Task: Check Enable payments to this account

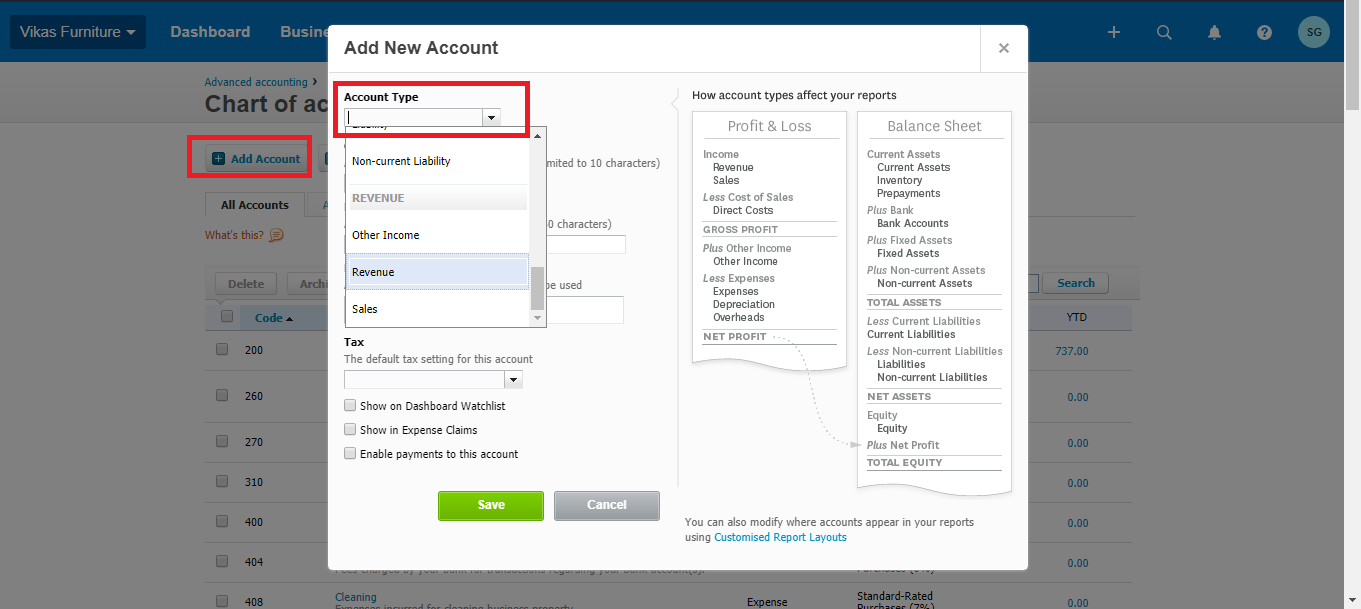Action: coord(350,454)
